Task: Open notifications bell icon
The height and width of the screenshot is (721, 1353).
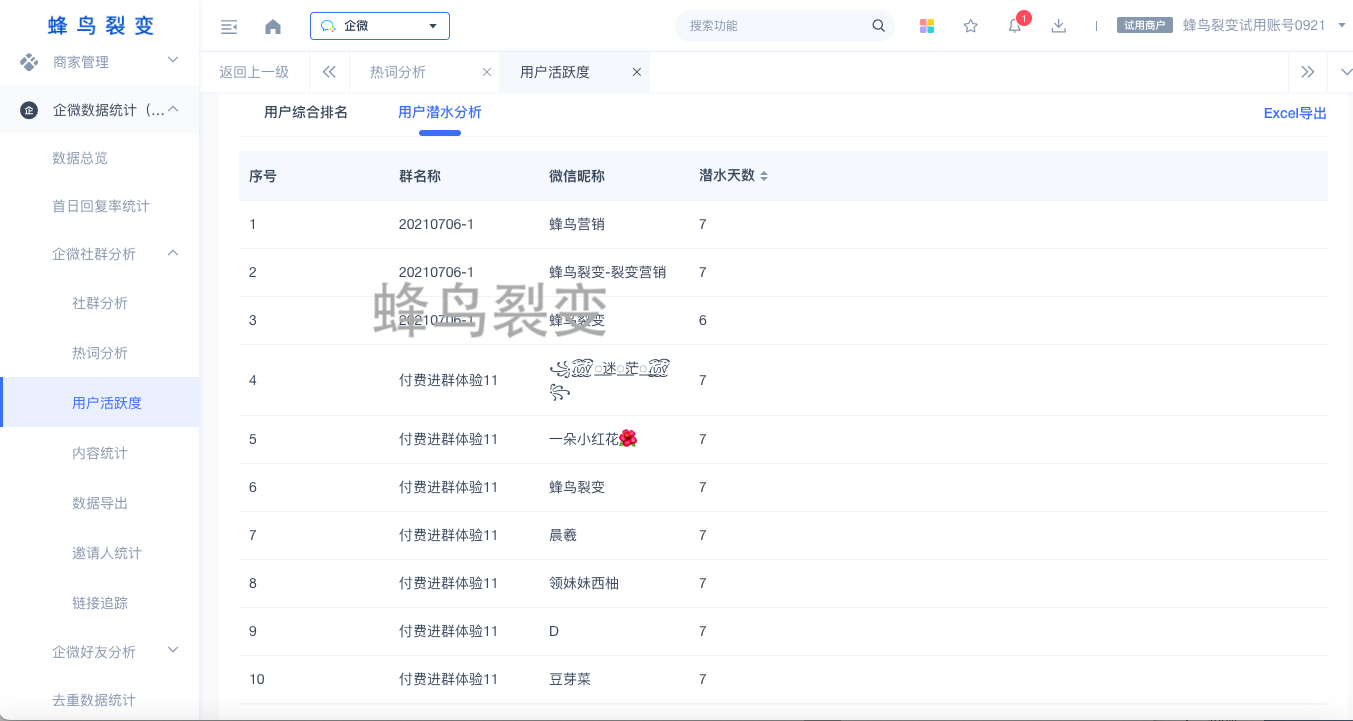Action: click(x=1014, y=26)
